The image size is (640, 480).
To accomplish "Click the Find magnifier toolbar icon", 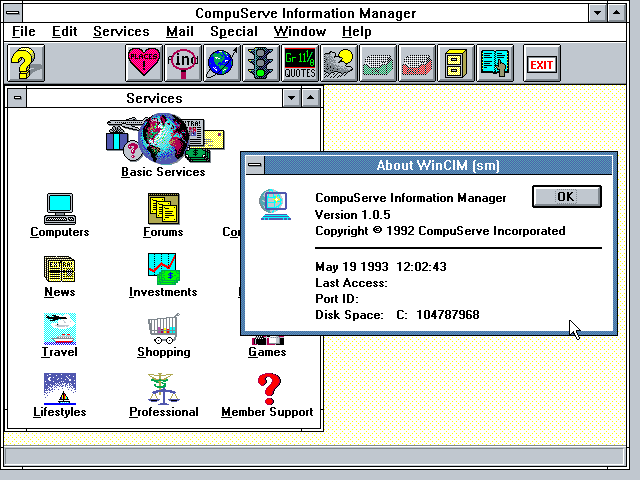I will (182, 64).
